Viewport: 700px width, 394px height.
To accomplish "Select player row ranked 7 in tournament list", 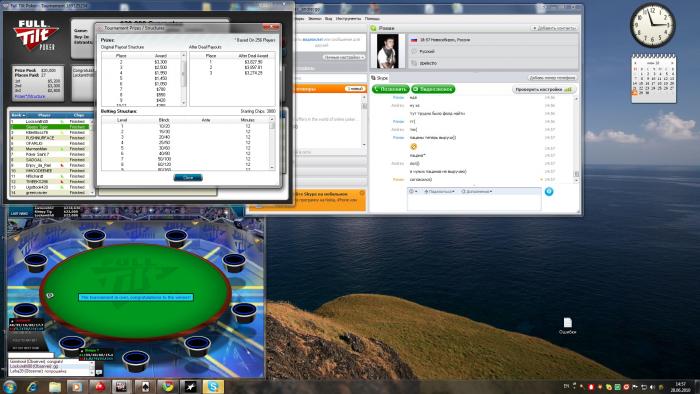I will [50, 154].
